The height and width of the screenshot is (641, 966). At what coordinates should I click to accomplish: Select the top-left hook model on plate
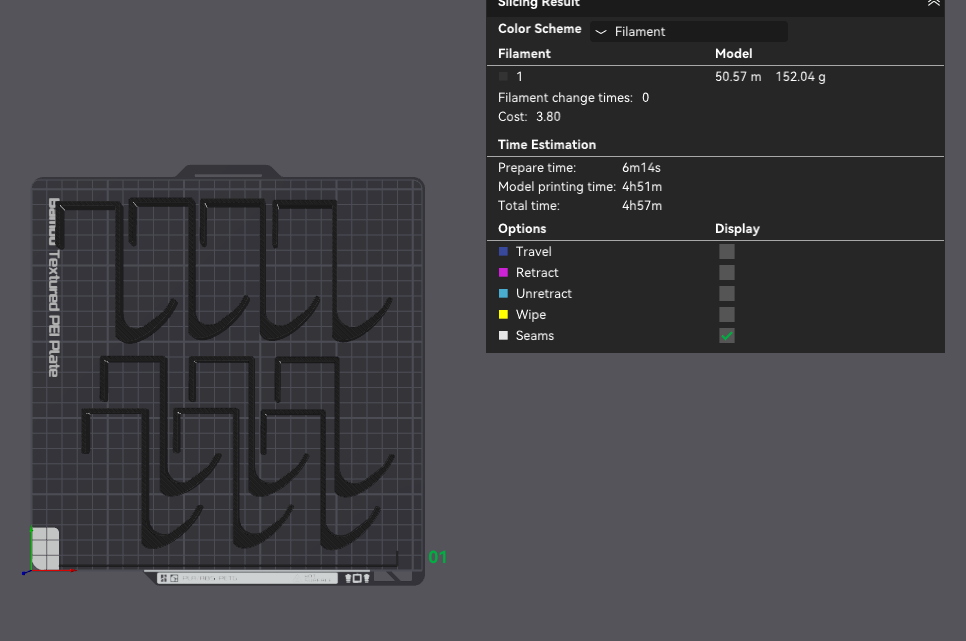(119, 271)
